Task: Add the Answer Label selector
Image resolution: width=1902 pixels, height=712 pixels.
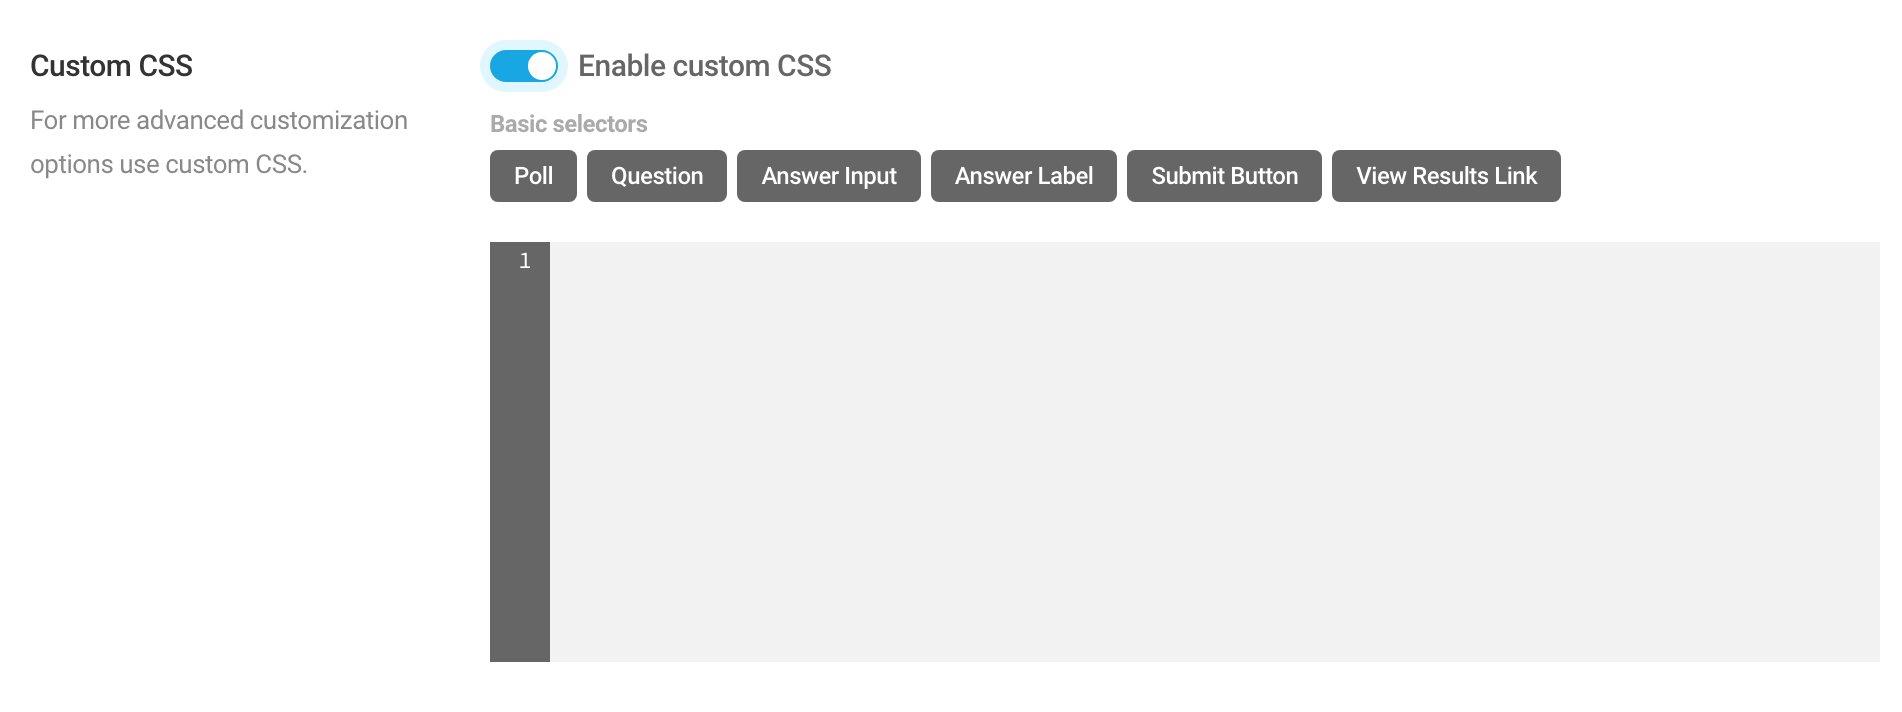Action: [x=1024, y=176]
